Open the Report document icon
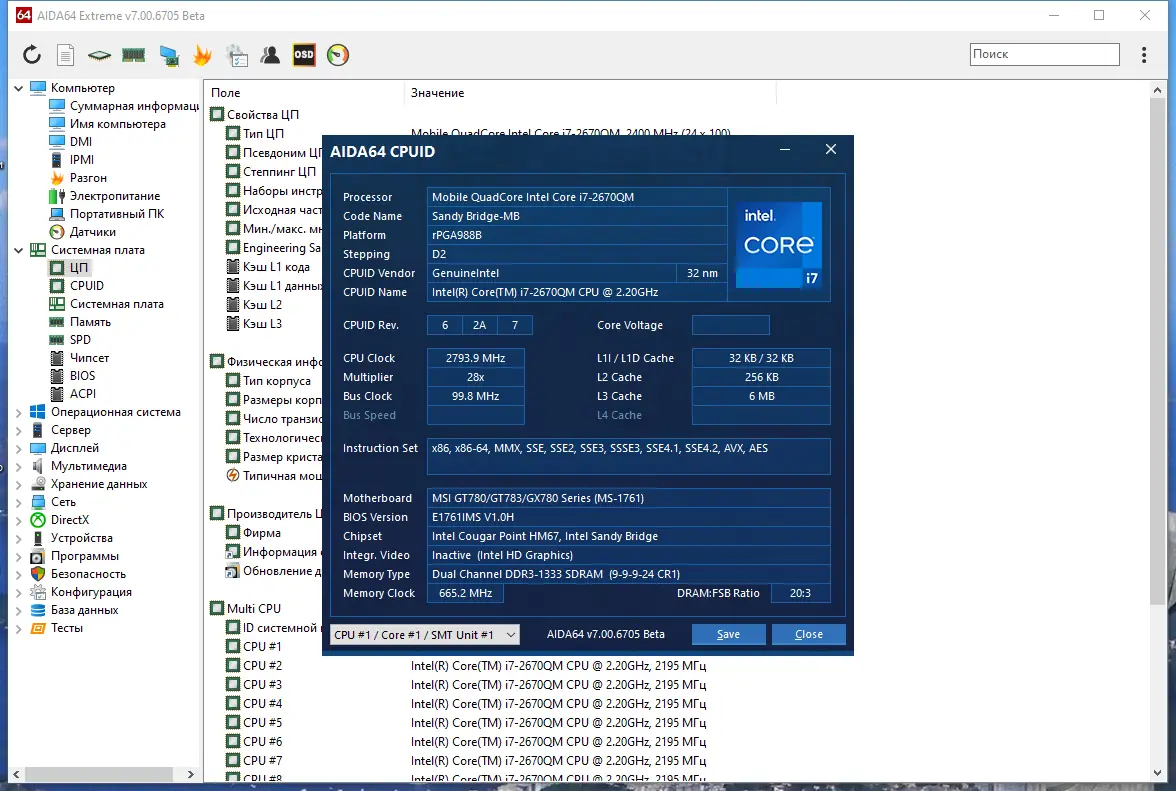Screen dimensions: 1176x791 65,55
